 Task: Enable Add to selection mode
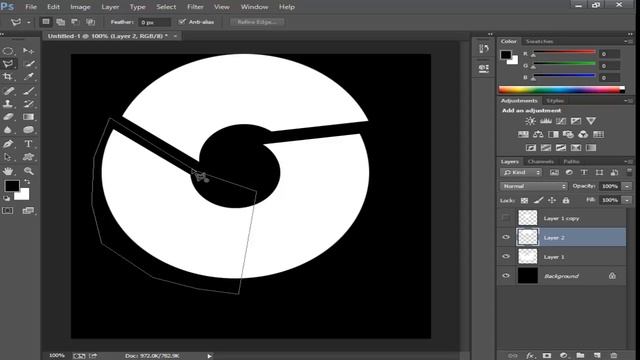(60, 22)
